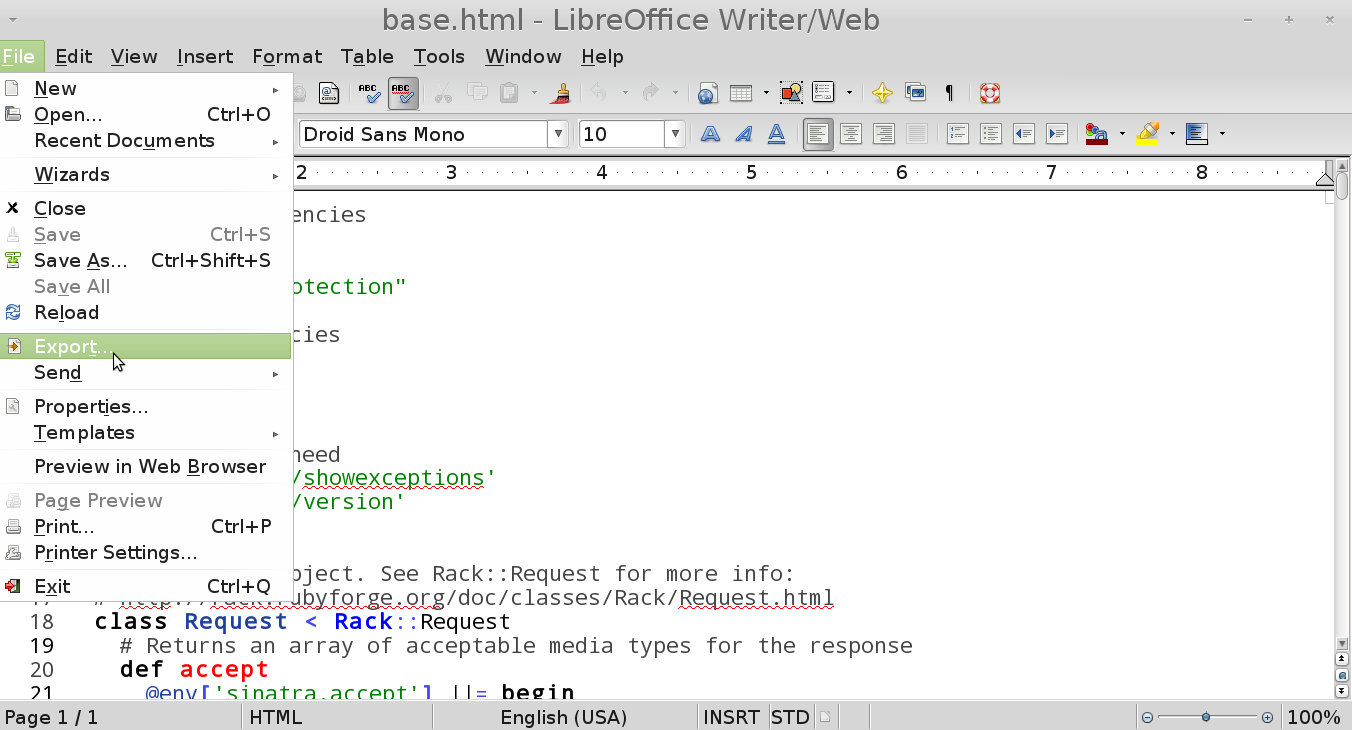The width and height of the screenshot is (1352, 730).
Task: Open the Navigator star icon
Action: 882,94
